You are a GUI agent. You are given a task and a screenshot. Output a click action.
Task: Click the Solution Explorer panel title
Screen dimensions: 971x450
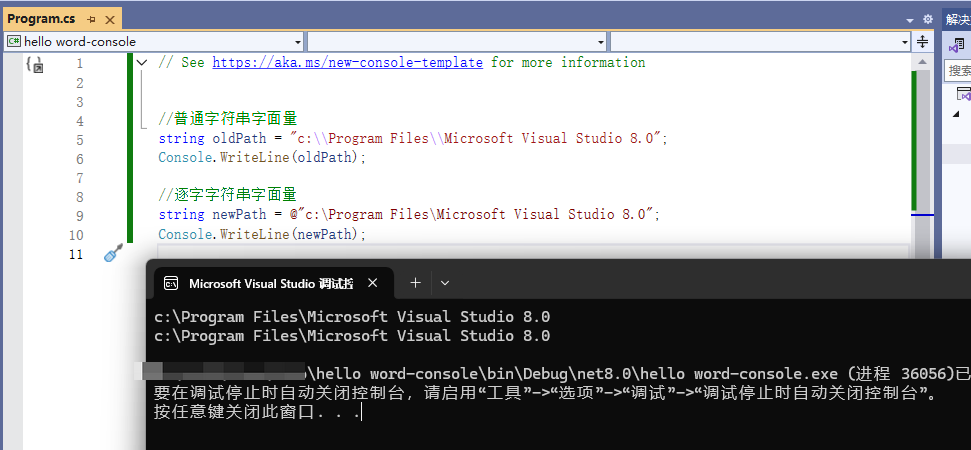pyautogui.click(x=958, y=20)
